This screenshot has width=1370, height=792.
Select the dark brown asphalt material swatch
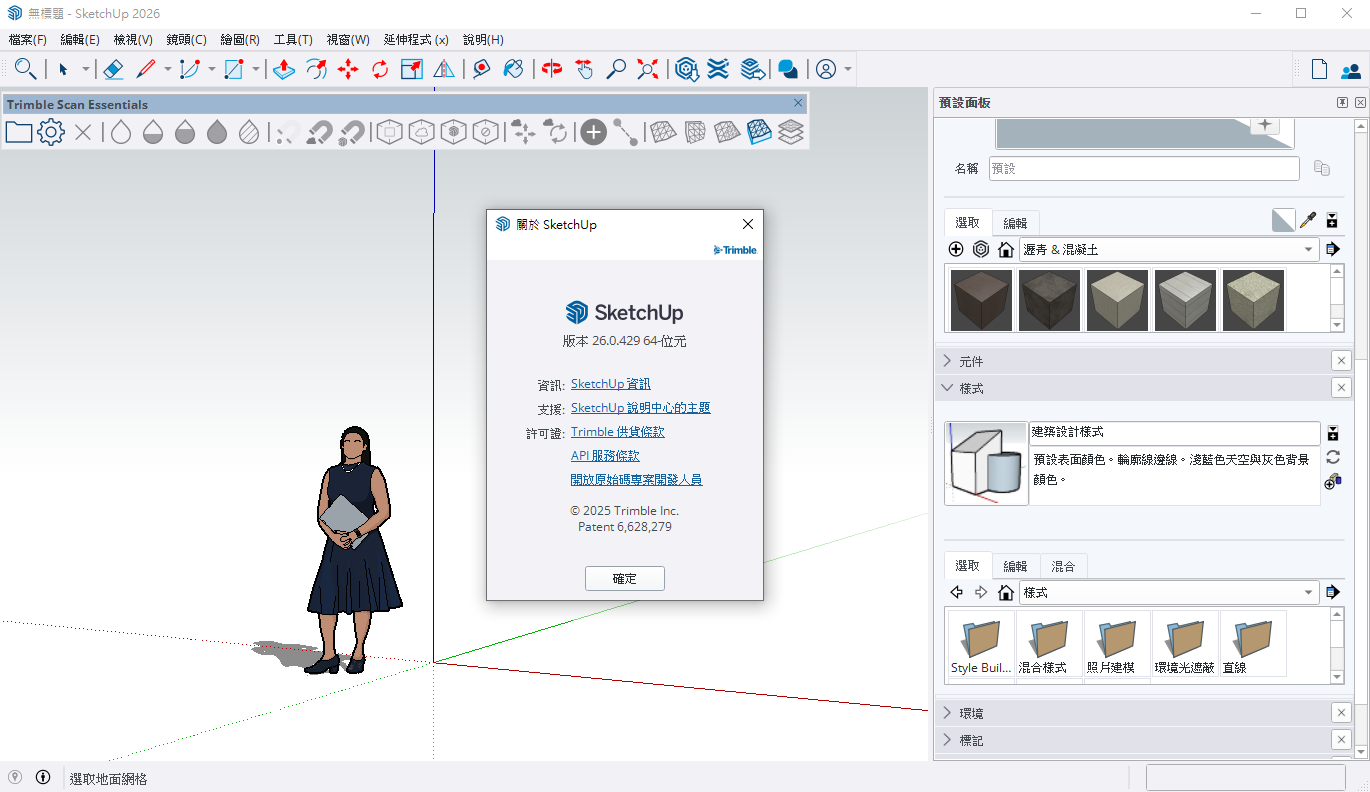pyautogui.click(x=981, y=300)
